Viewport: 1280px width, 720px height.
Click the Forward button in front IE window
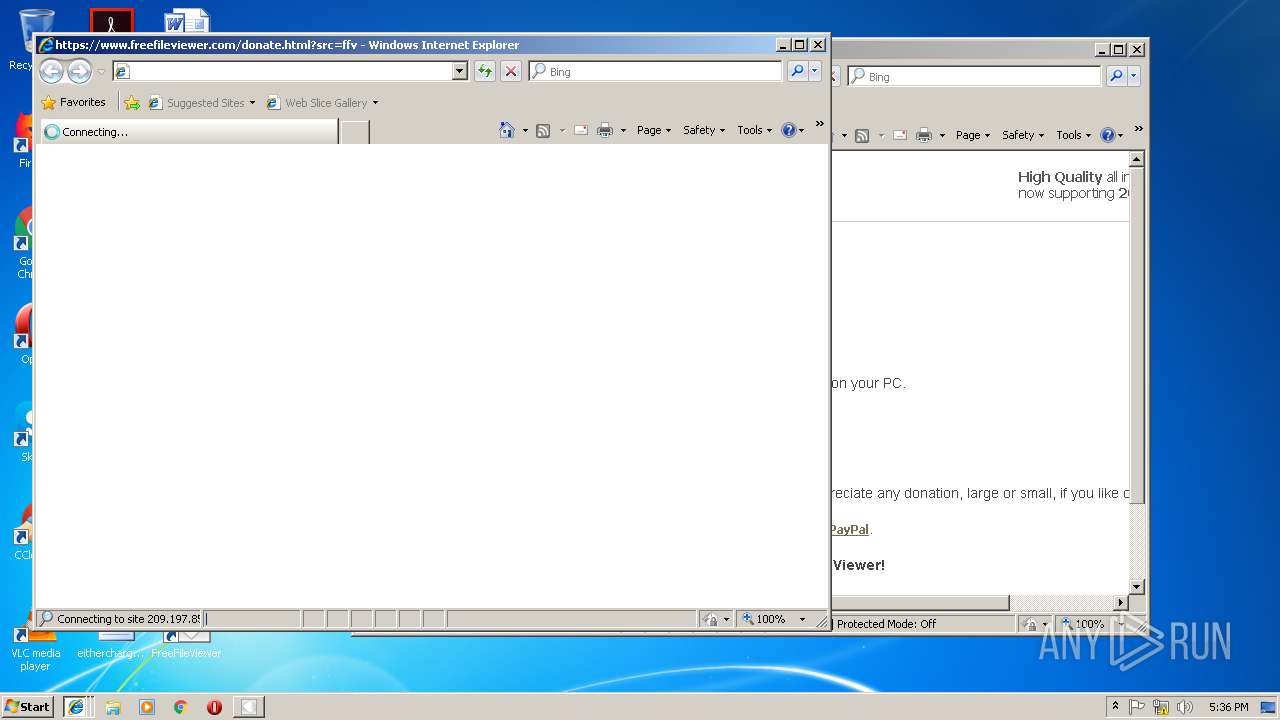point(79,71)
